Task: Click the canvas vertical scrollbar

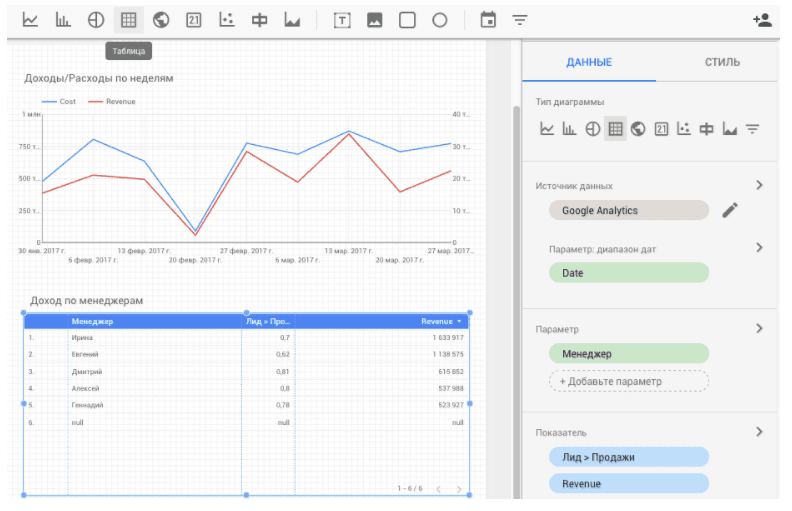Action: click(516, 302)
